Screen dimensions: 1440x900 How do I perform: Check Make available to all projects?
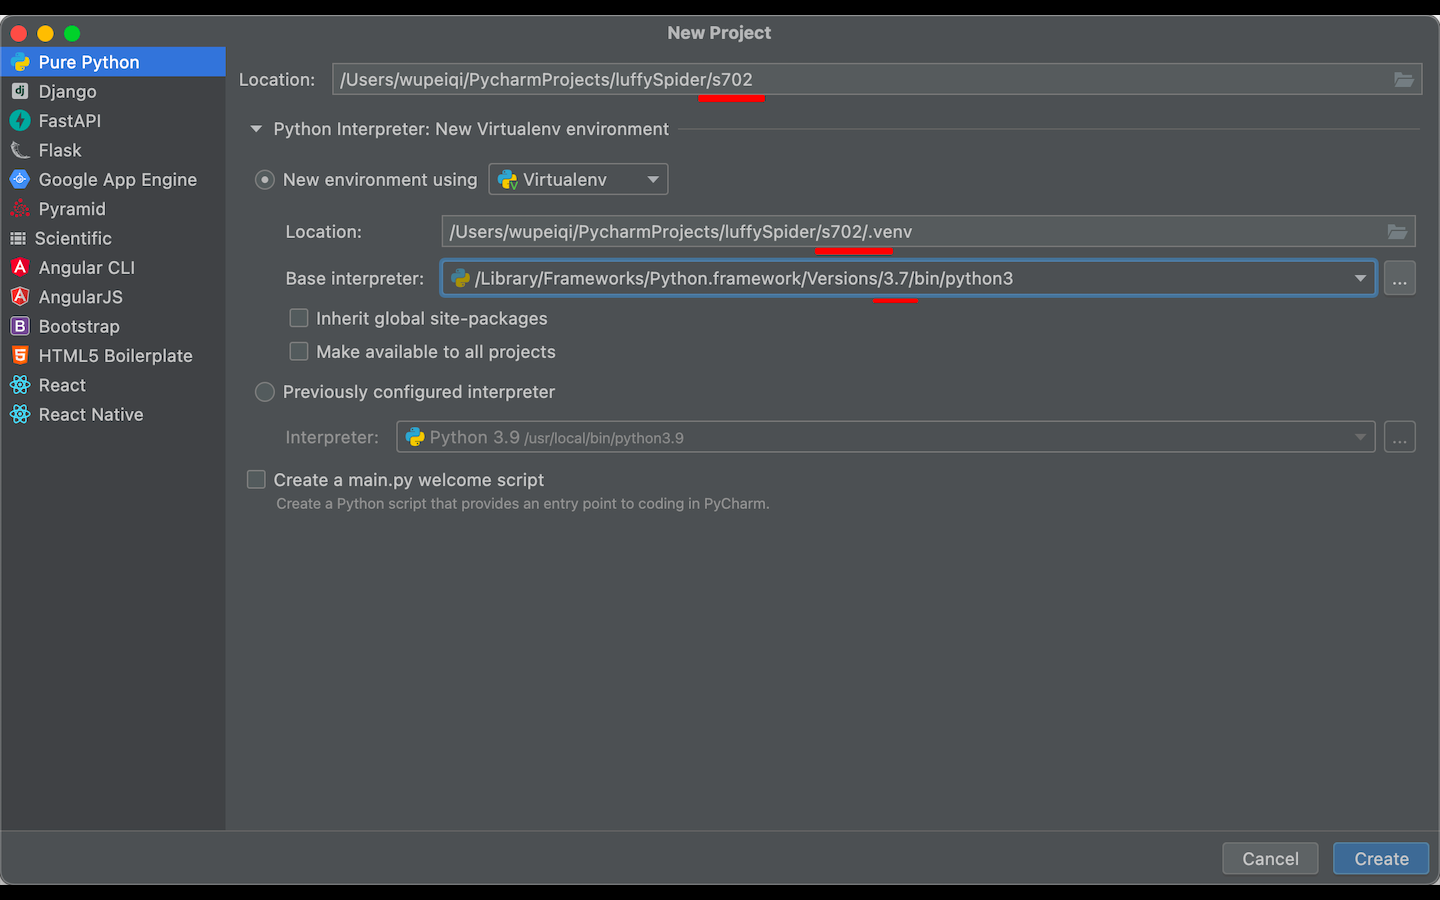[x=299, y=351]
